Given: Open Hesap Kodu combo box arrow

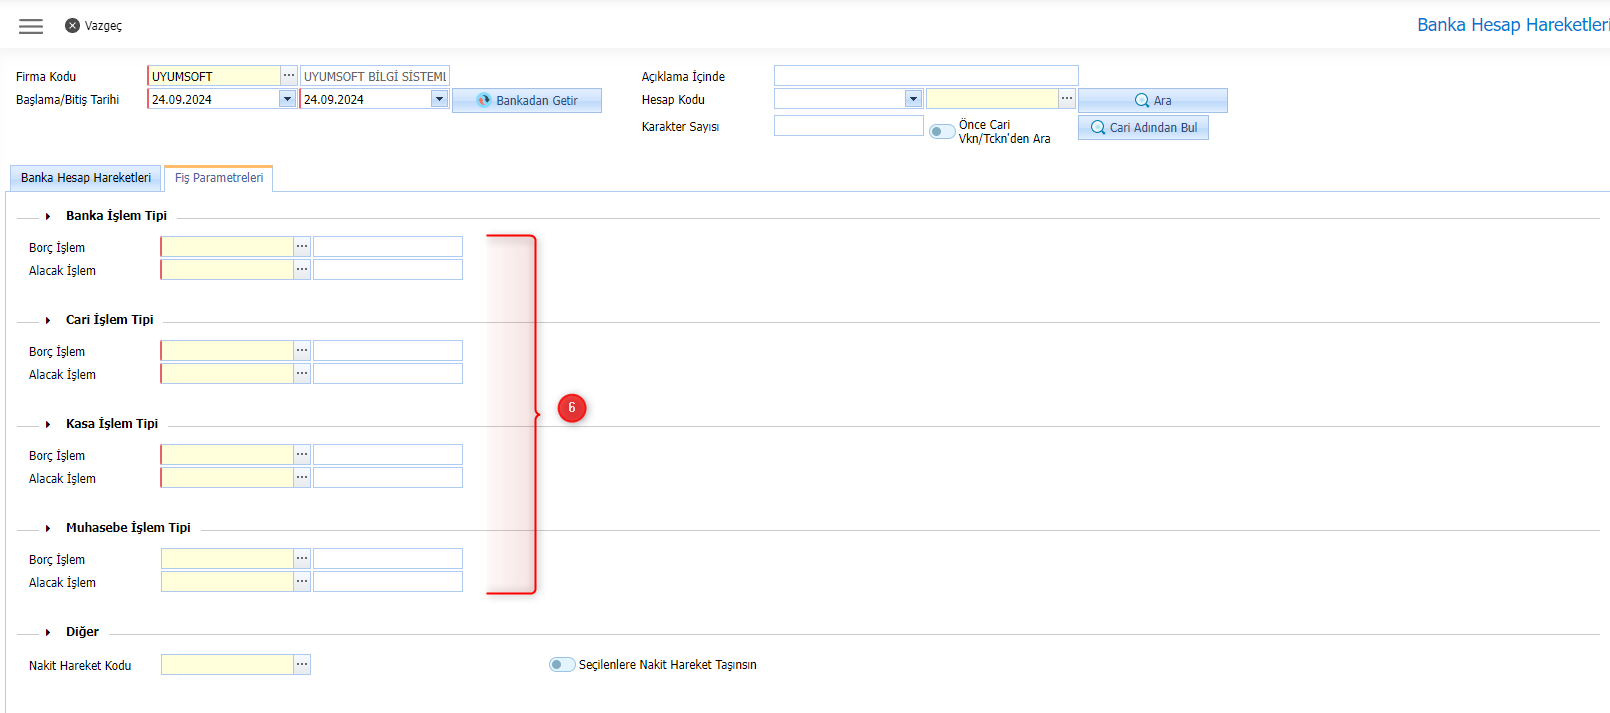Looking at the screenshot, I should click(x=913, y=99).
